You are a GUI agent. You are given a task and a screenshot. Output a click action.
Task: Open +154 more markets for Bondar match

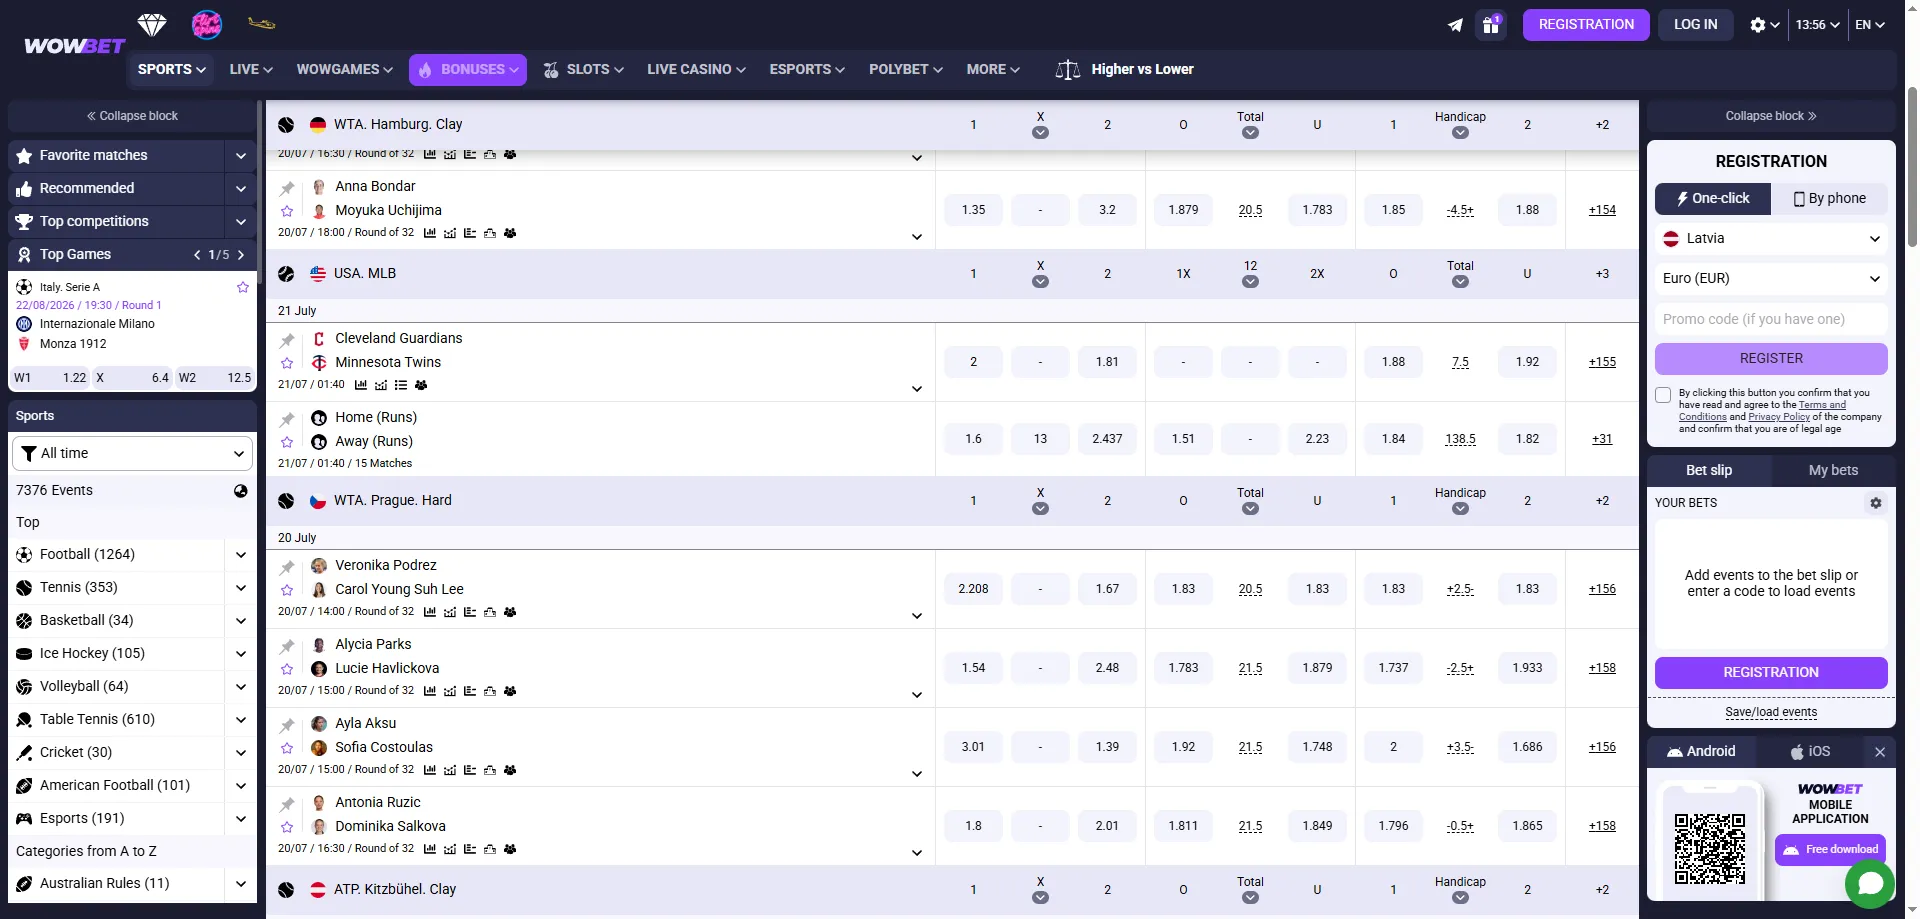coord(1602,210)
